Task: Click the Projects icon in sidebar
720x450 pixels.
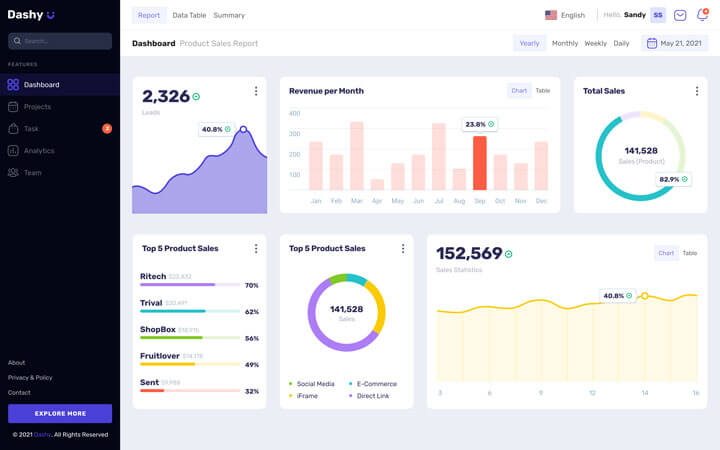Action: tap(13, 107)
